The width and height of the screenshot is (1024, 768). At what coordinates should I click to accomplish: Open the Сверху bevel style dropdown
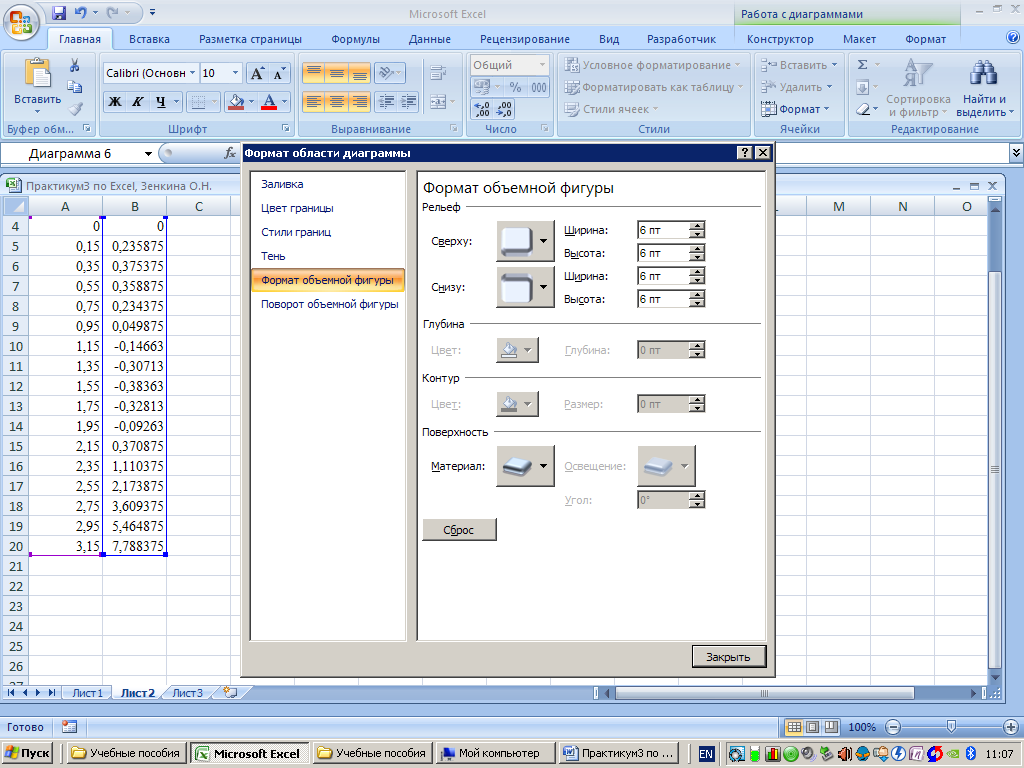click(543, 241)
